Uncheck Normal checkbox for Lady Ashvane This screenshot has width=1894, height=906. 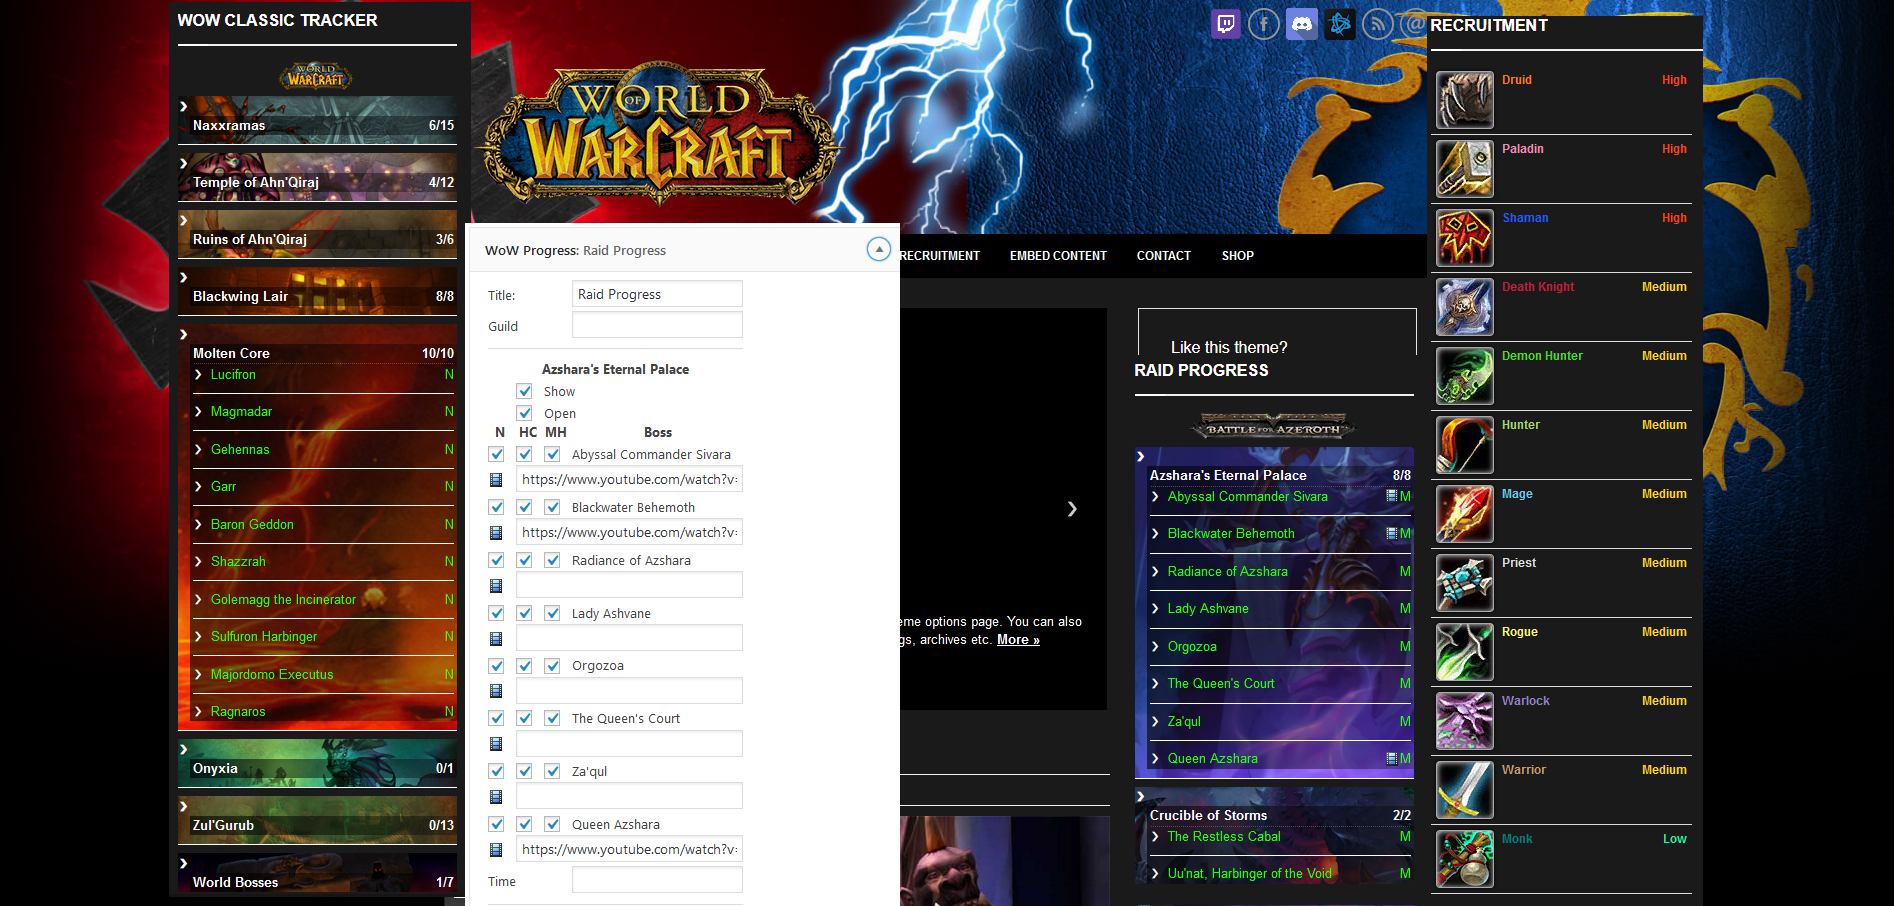(496, 613)
